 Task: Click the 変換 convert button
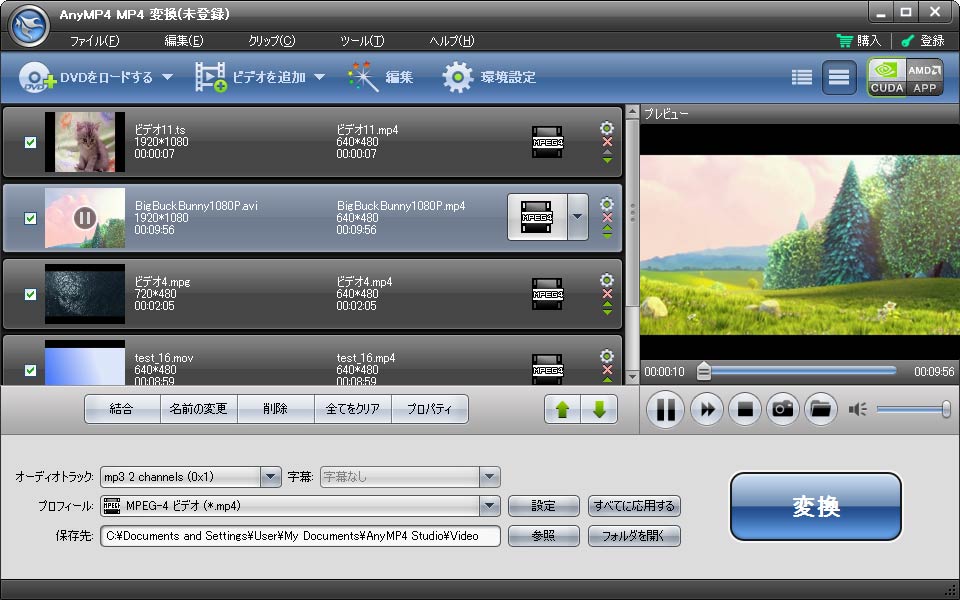[x=816, y=507]
